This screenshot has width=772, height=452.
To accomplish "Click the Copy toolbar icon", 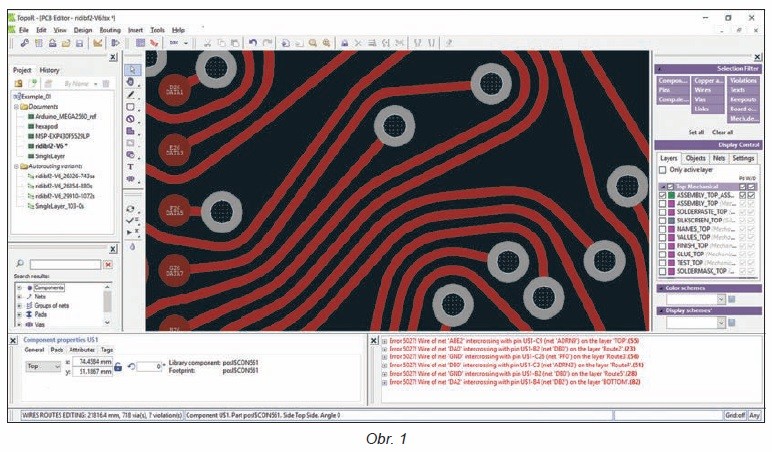I will coord(221,43).
